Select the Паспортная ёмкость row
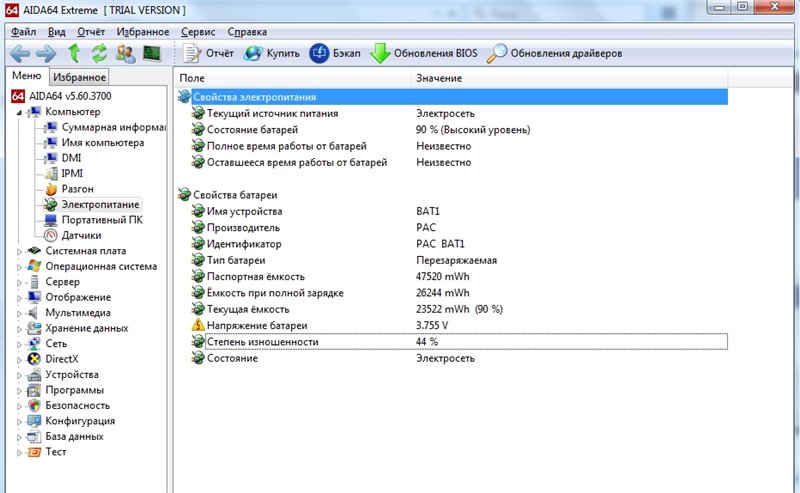 pyautogui.click(x=459, y=277)
